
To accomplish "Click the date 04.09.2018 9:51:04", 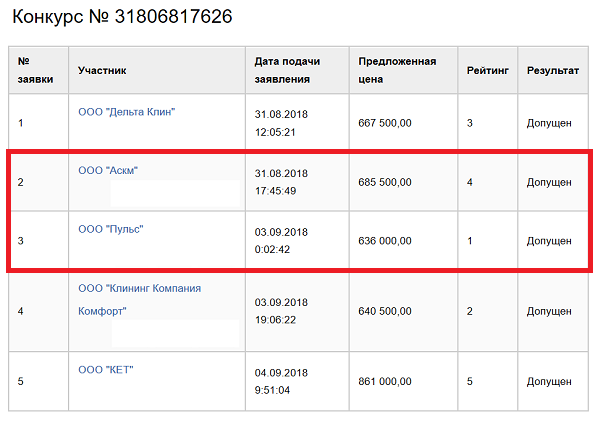I will tap(283, 381).
